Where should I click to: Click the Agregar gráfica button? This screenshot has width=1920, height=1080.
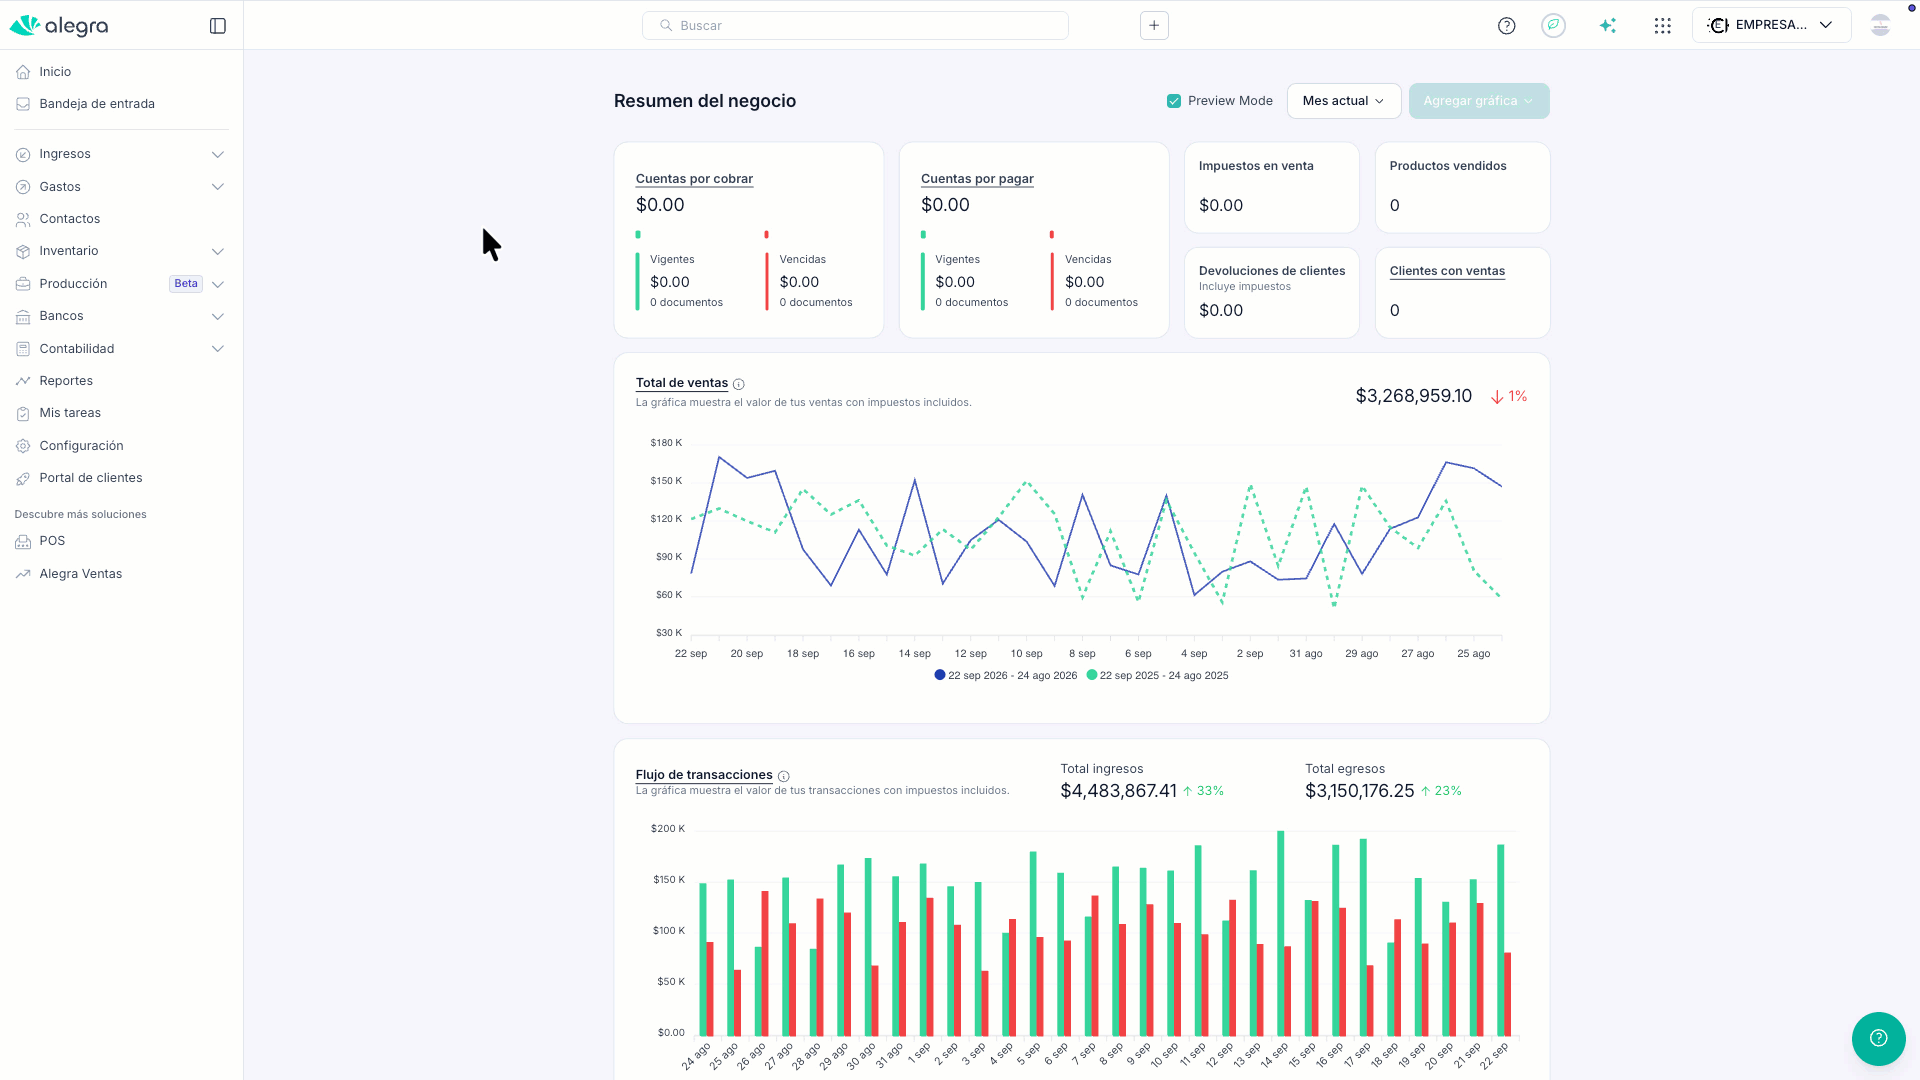pyautogui.click(x=1479, y=101)
